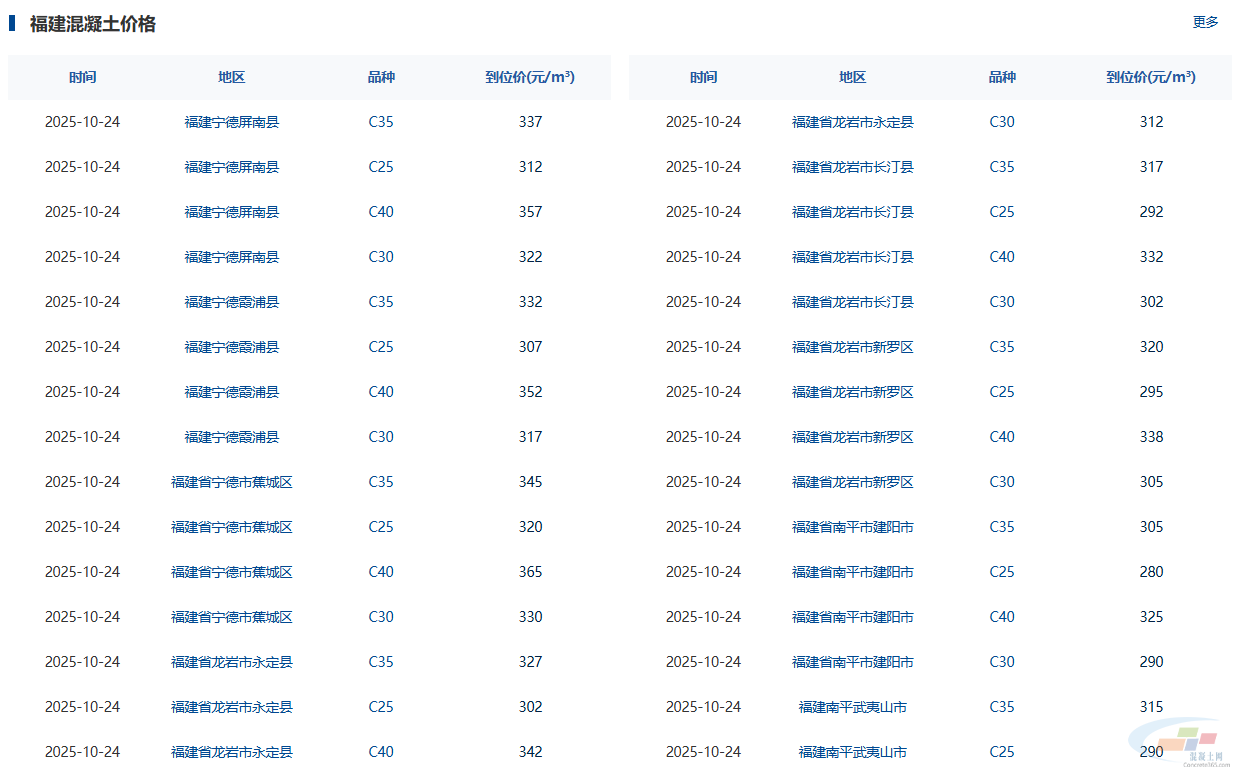Open the 更多 link at top right
1240x778 pixels.
coord(1205,22)
